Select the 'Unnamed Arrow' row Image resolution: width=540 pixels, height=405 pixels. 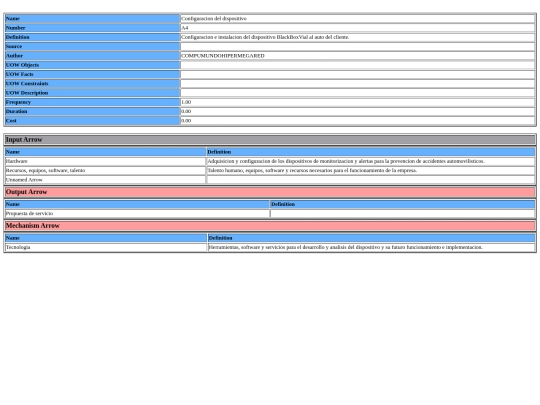point(105,180)
